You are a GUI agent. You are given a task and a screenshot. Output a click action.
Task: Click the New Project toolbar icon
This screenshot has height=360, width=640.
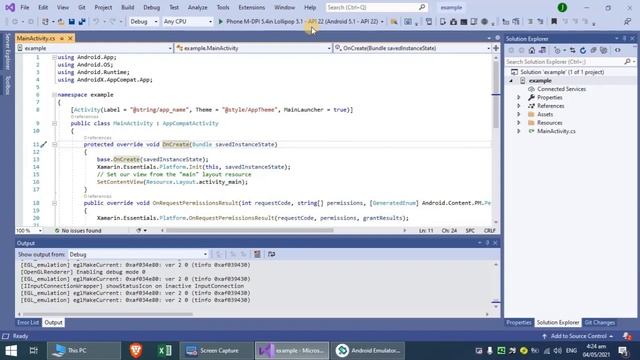click(x=45, y=22)
